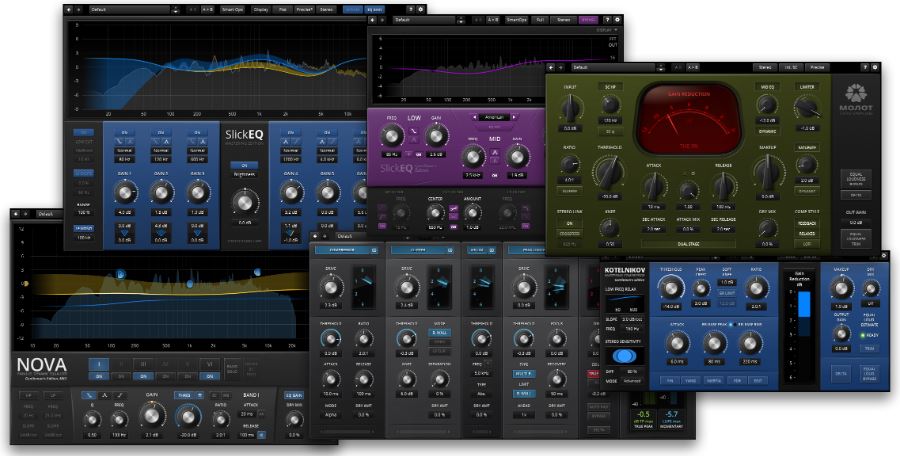Toggle band 2 ON in blue SlickEQ Mastering
The image size is (900, 456).
[x=161, y=133]
